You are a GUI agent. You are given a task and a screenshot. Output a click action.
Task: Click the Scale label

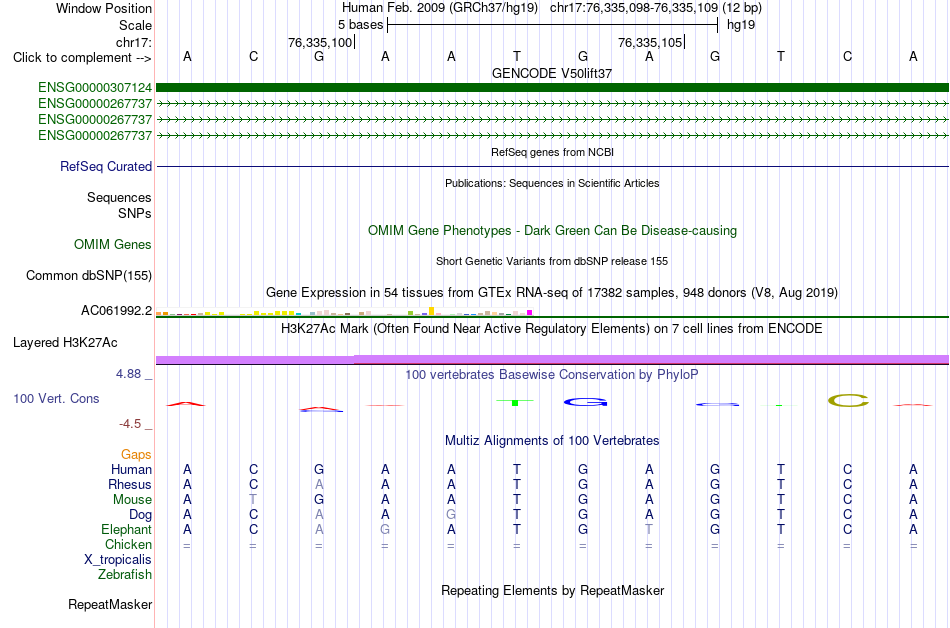coord(135,25)
